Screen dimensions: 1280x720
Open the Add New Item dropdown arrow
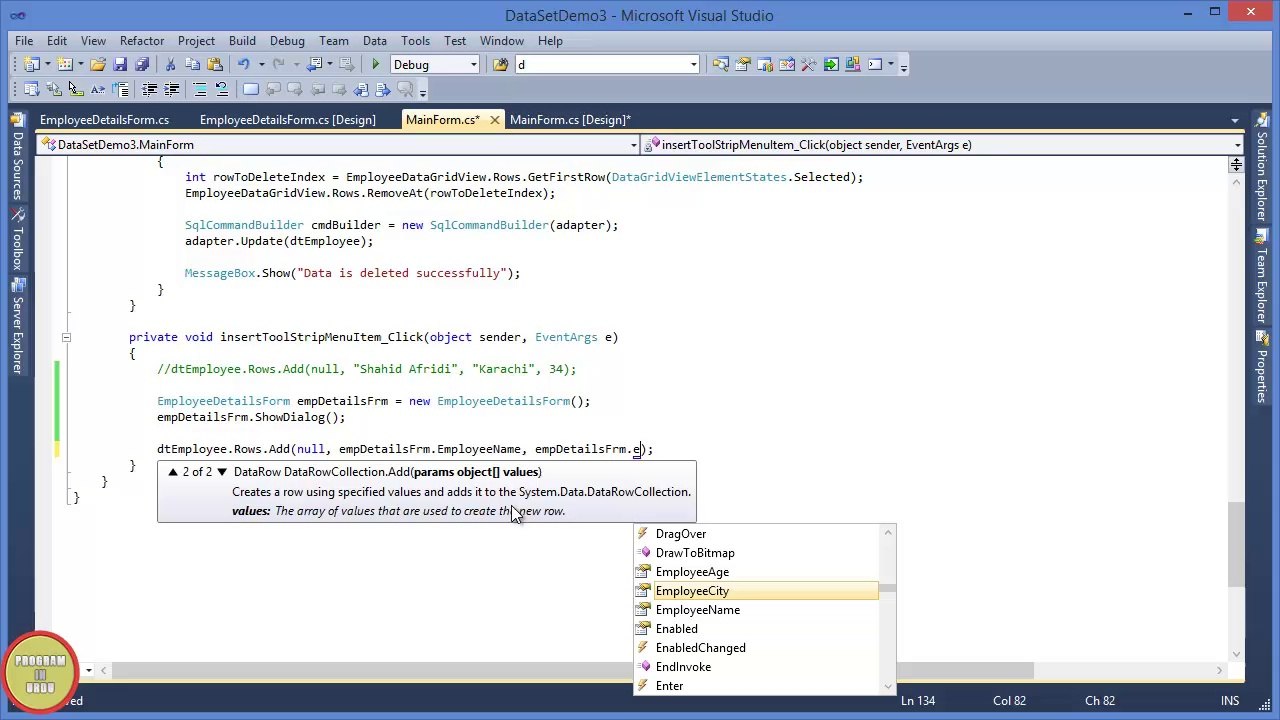point(80,65)
